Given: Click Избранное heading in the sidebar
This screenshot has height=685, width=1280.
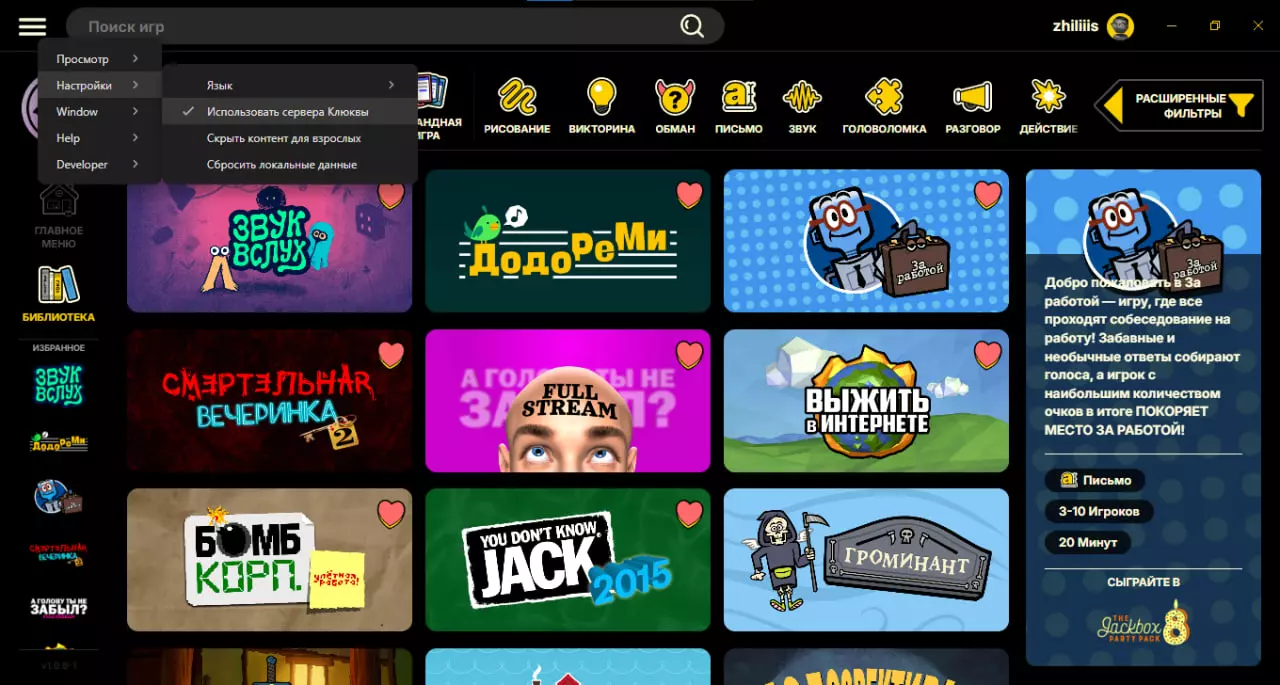Looking at the screenshot, I should click(59, 348).
